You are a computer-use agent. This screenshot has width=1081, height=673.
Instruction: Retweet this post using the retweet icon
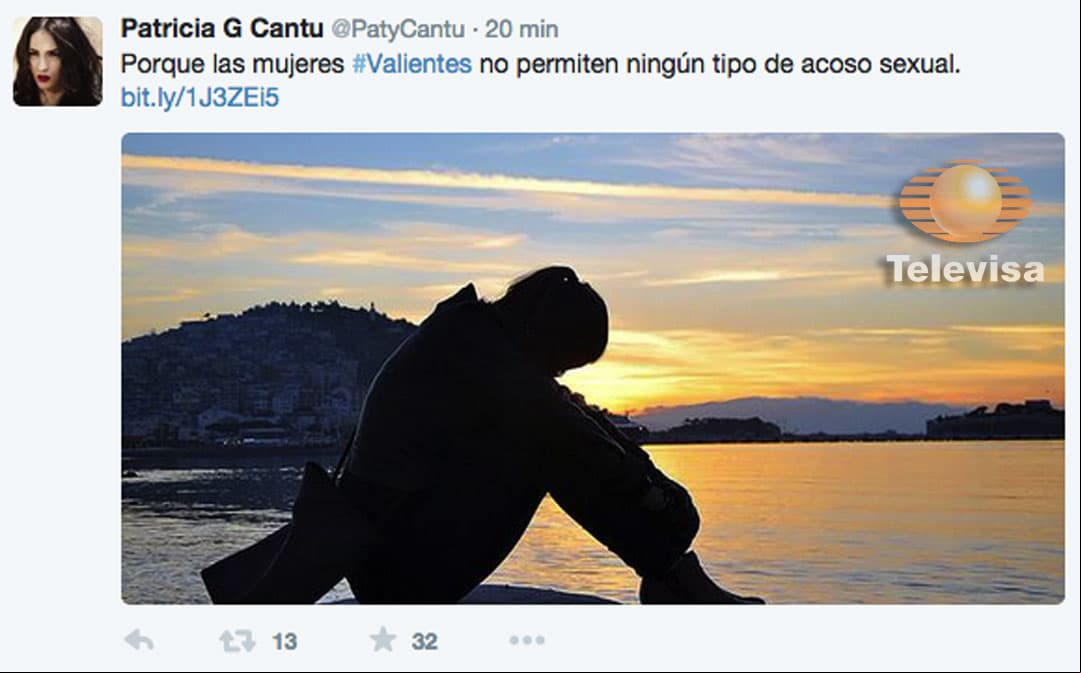pyautogui.click(x=236, y=641)
